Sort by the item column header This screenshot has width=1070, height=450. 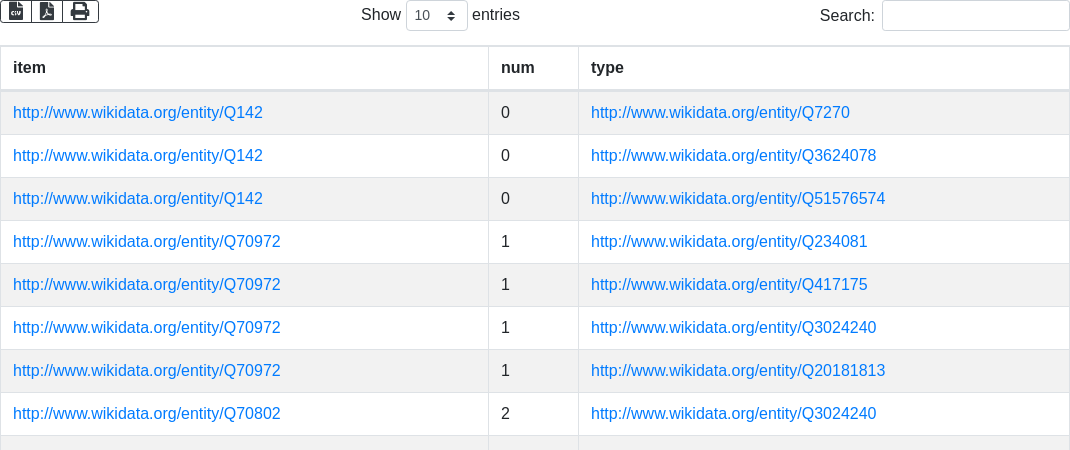[x=30, y=68]
